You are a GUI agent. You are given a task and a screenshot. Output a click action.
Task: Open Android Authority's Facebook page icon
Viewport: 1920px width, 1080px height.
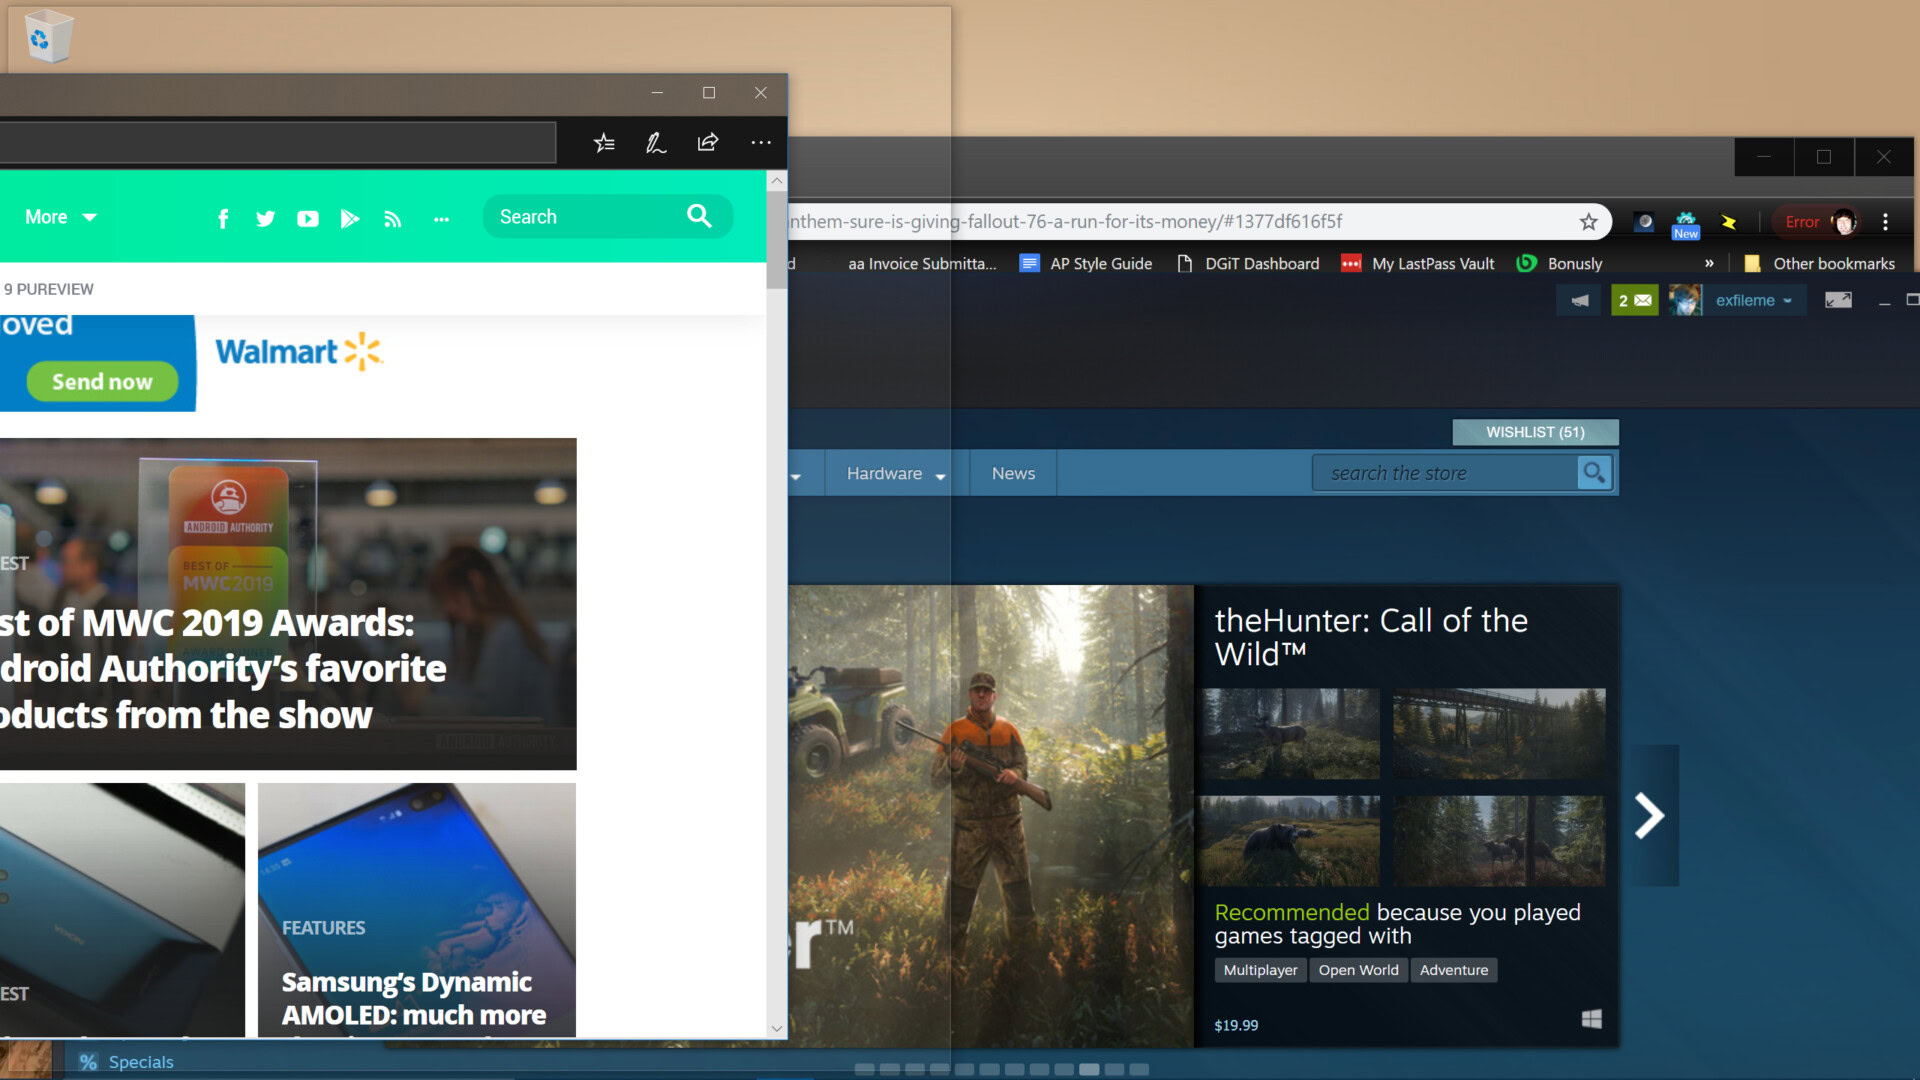coord(223,219)
